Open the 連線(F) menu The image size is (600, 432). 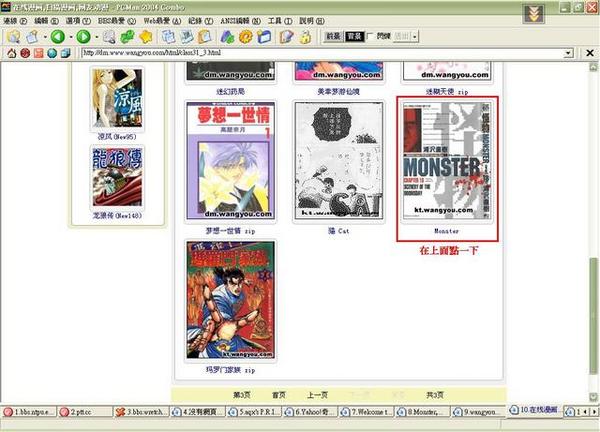point(15,21)
